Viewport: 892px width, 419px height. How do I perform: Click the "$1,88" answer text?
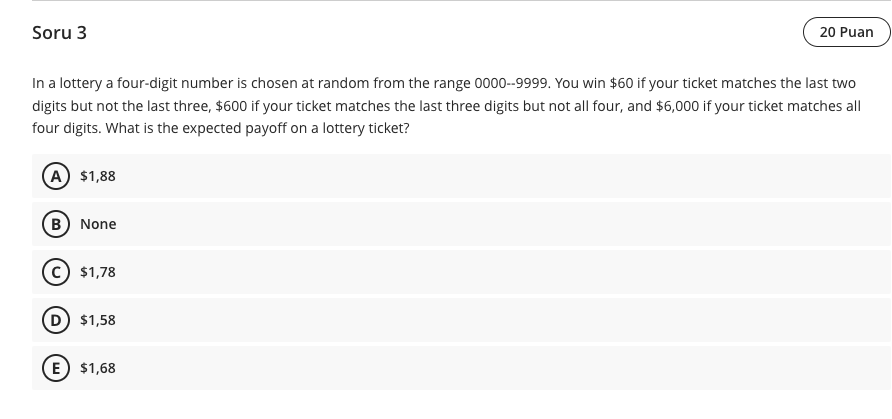coord(98,176)
